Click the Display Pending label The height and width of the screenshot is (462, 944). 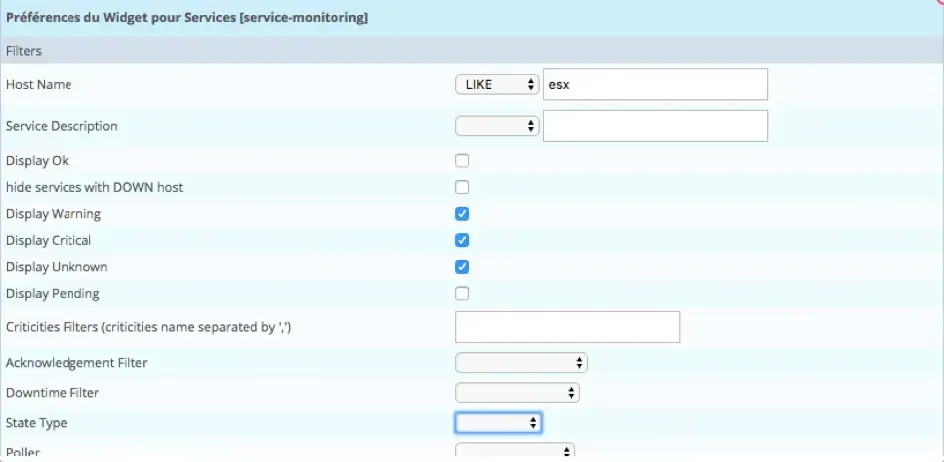[x=52, y=294]
